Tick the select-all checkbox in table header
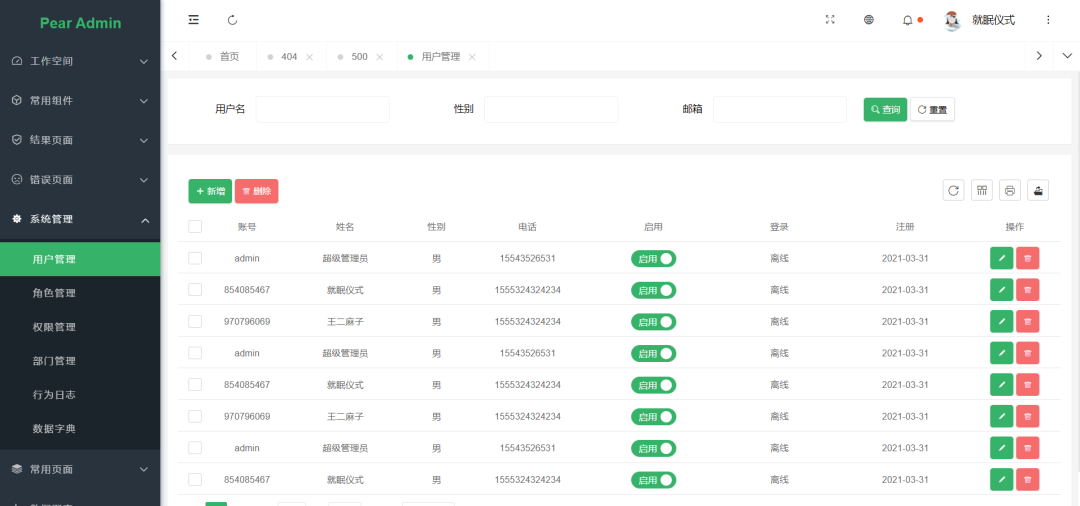 [195, 226]
